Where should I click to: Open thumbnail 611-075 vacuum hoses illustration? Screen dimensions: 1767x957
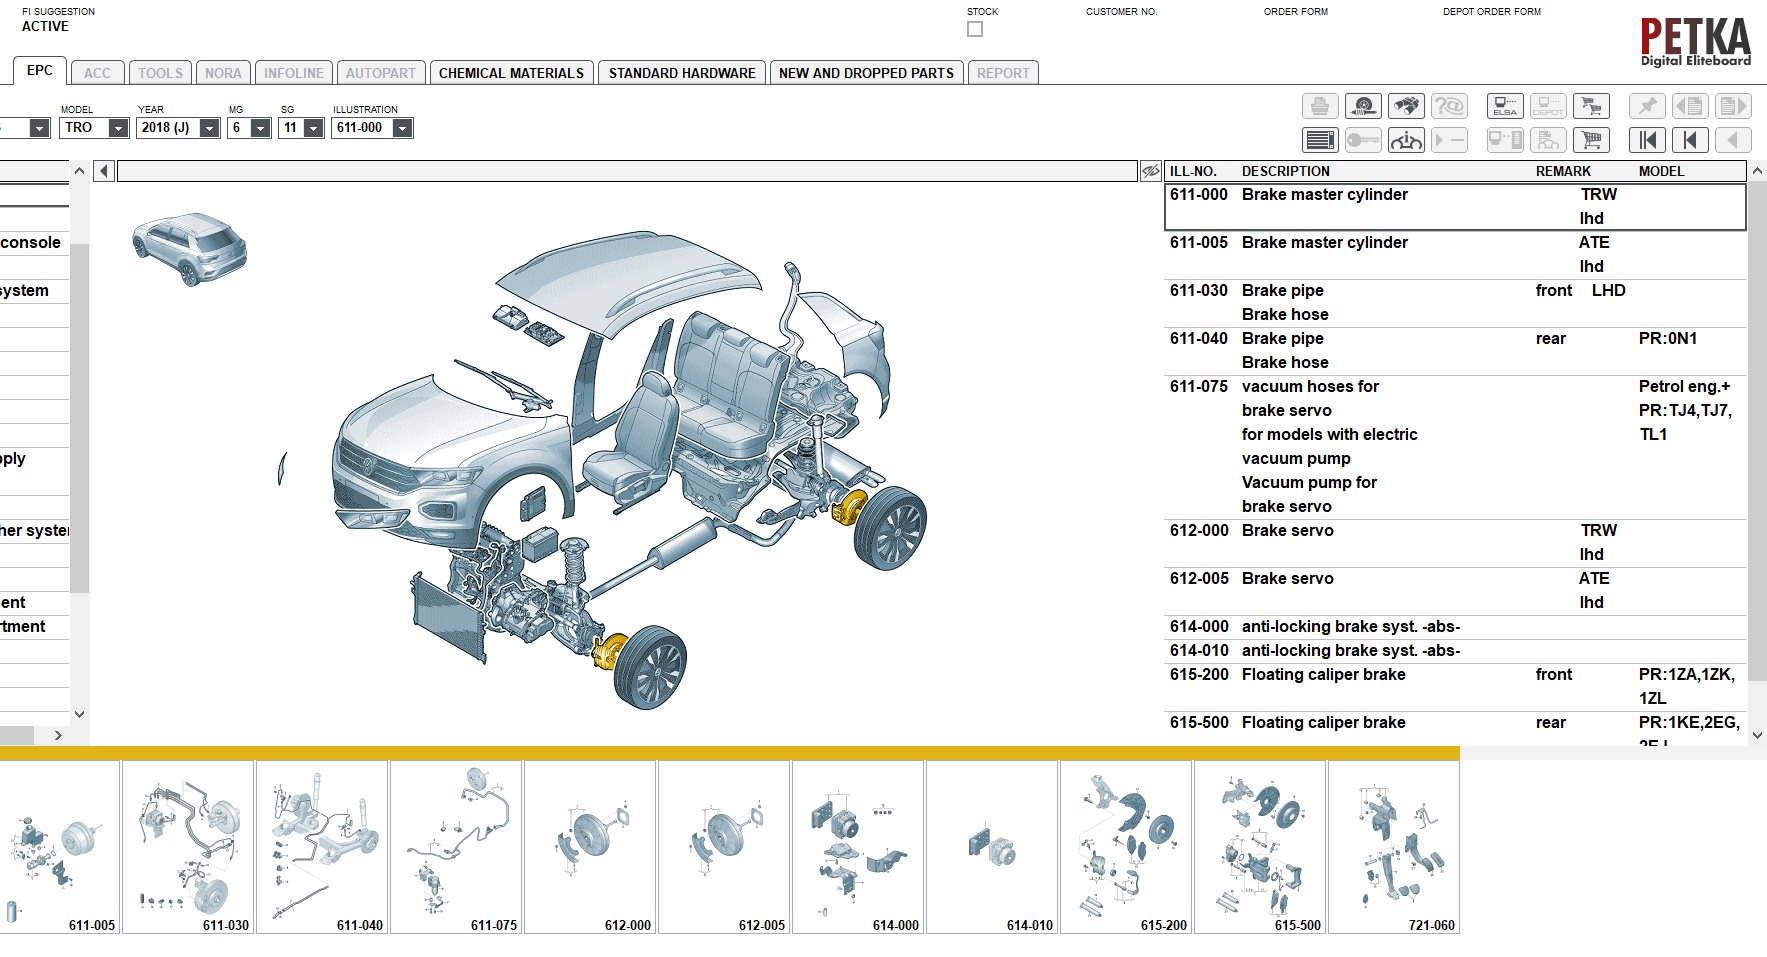coord(456,847)
